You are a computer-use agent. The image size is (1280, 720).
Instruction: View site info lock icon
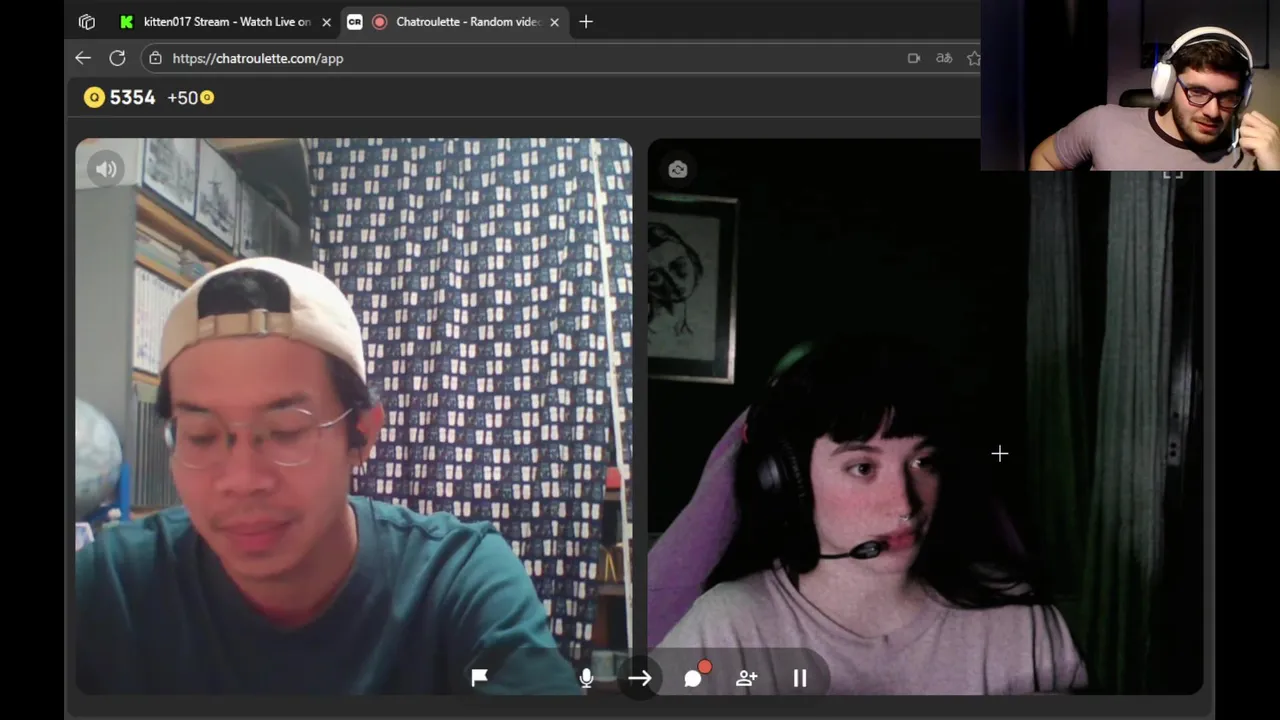(x=155, y=58)
